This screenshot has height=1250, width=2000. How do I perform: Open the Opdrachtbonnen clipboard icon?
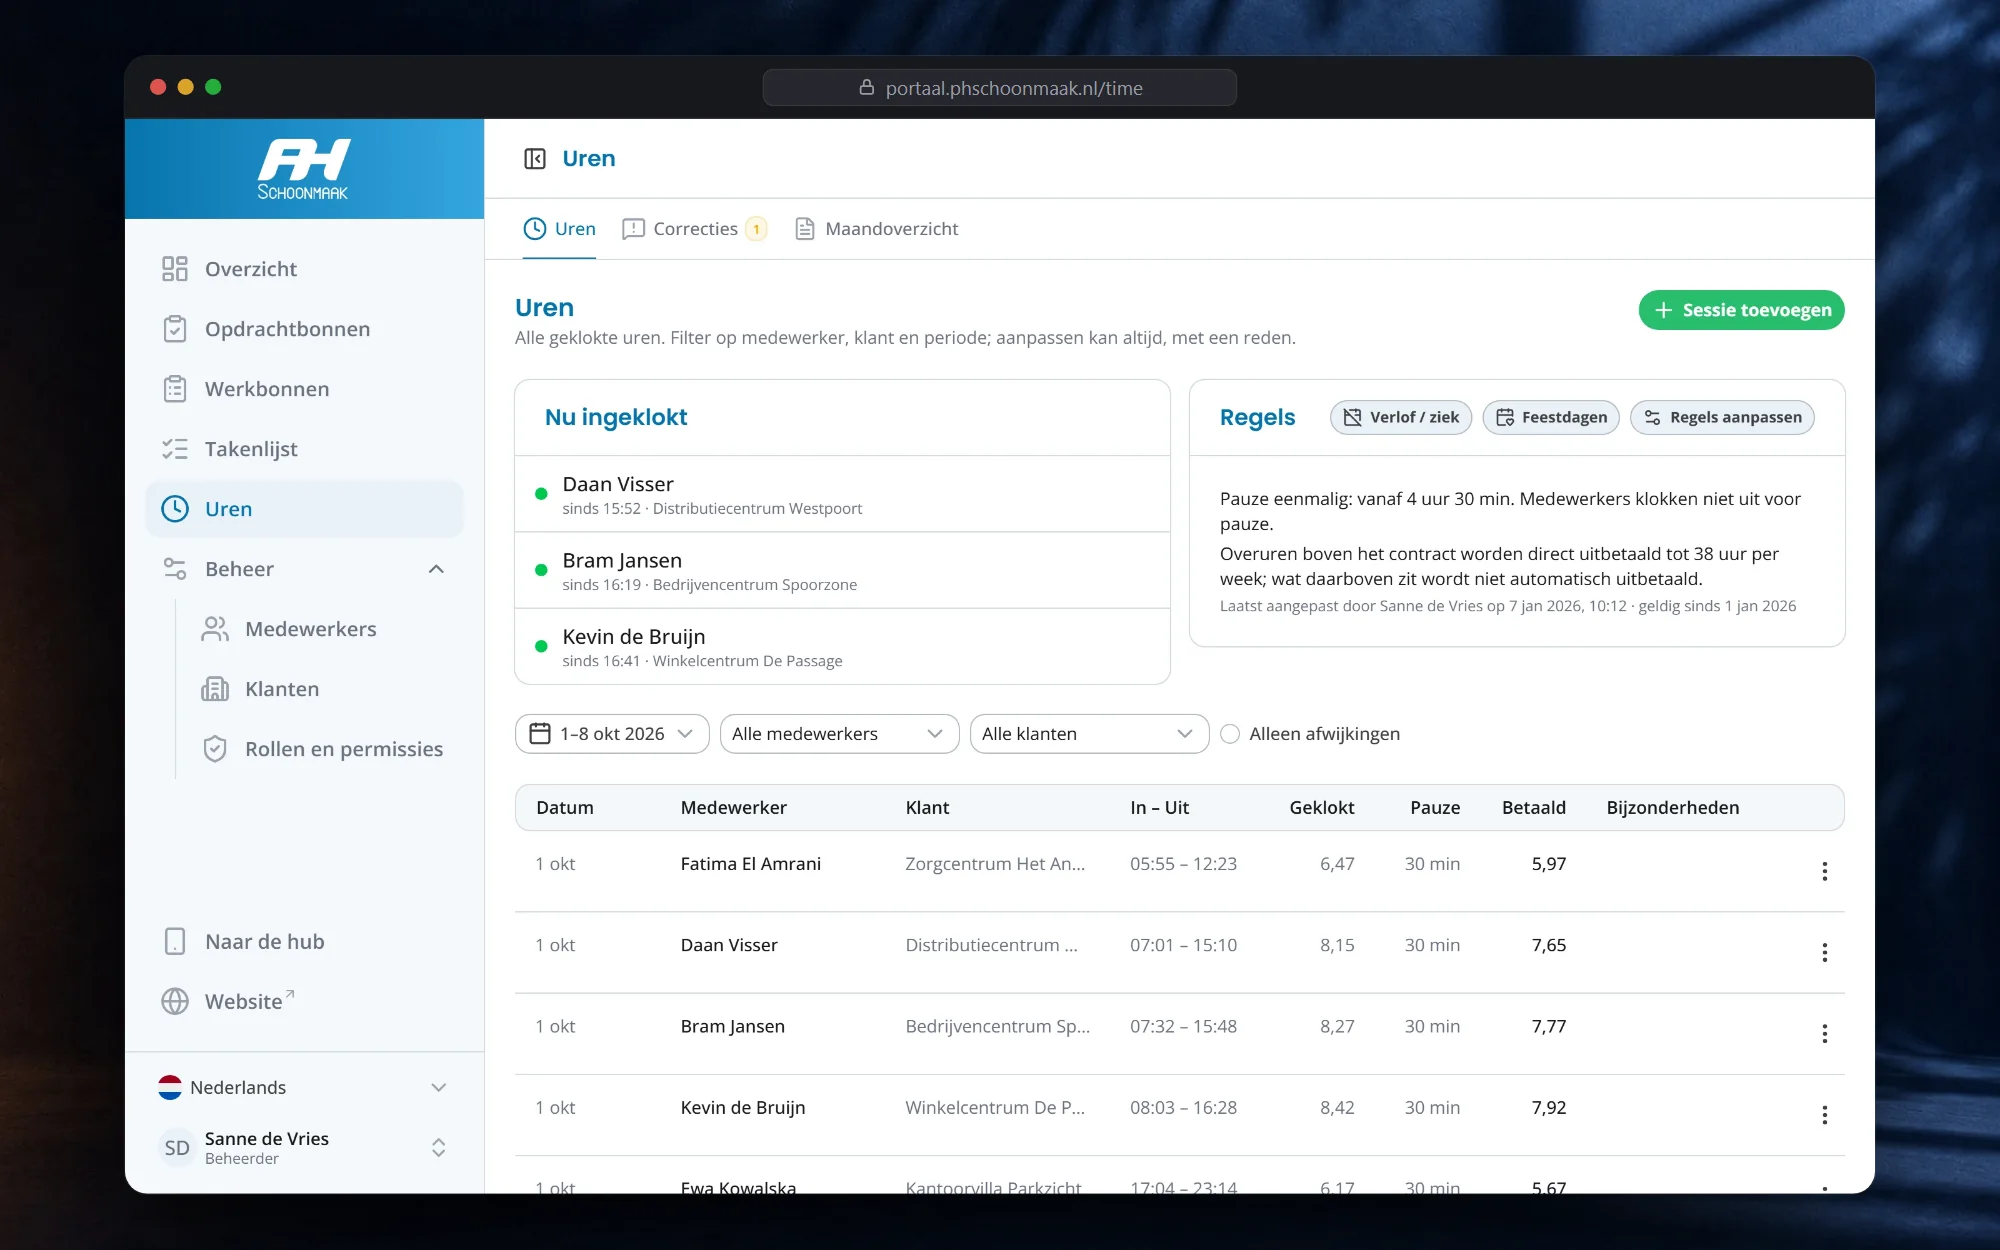175,329
